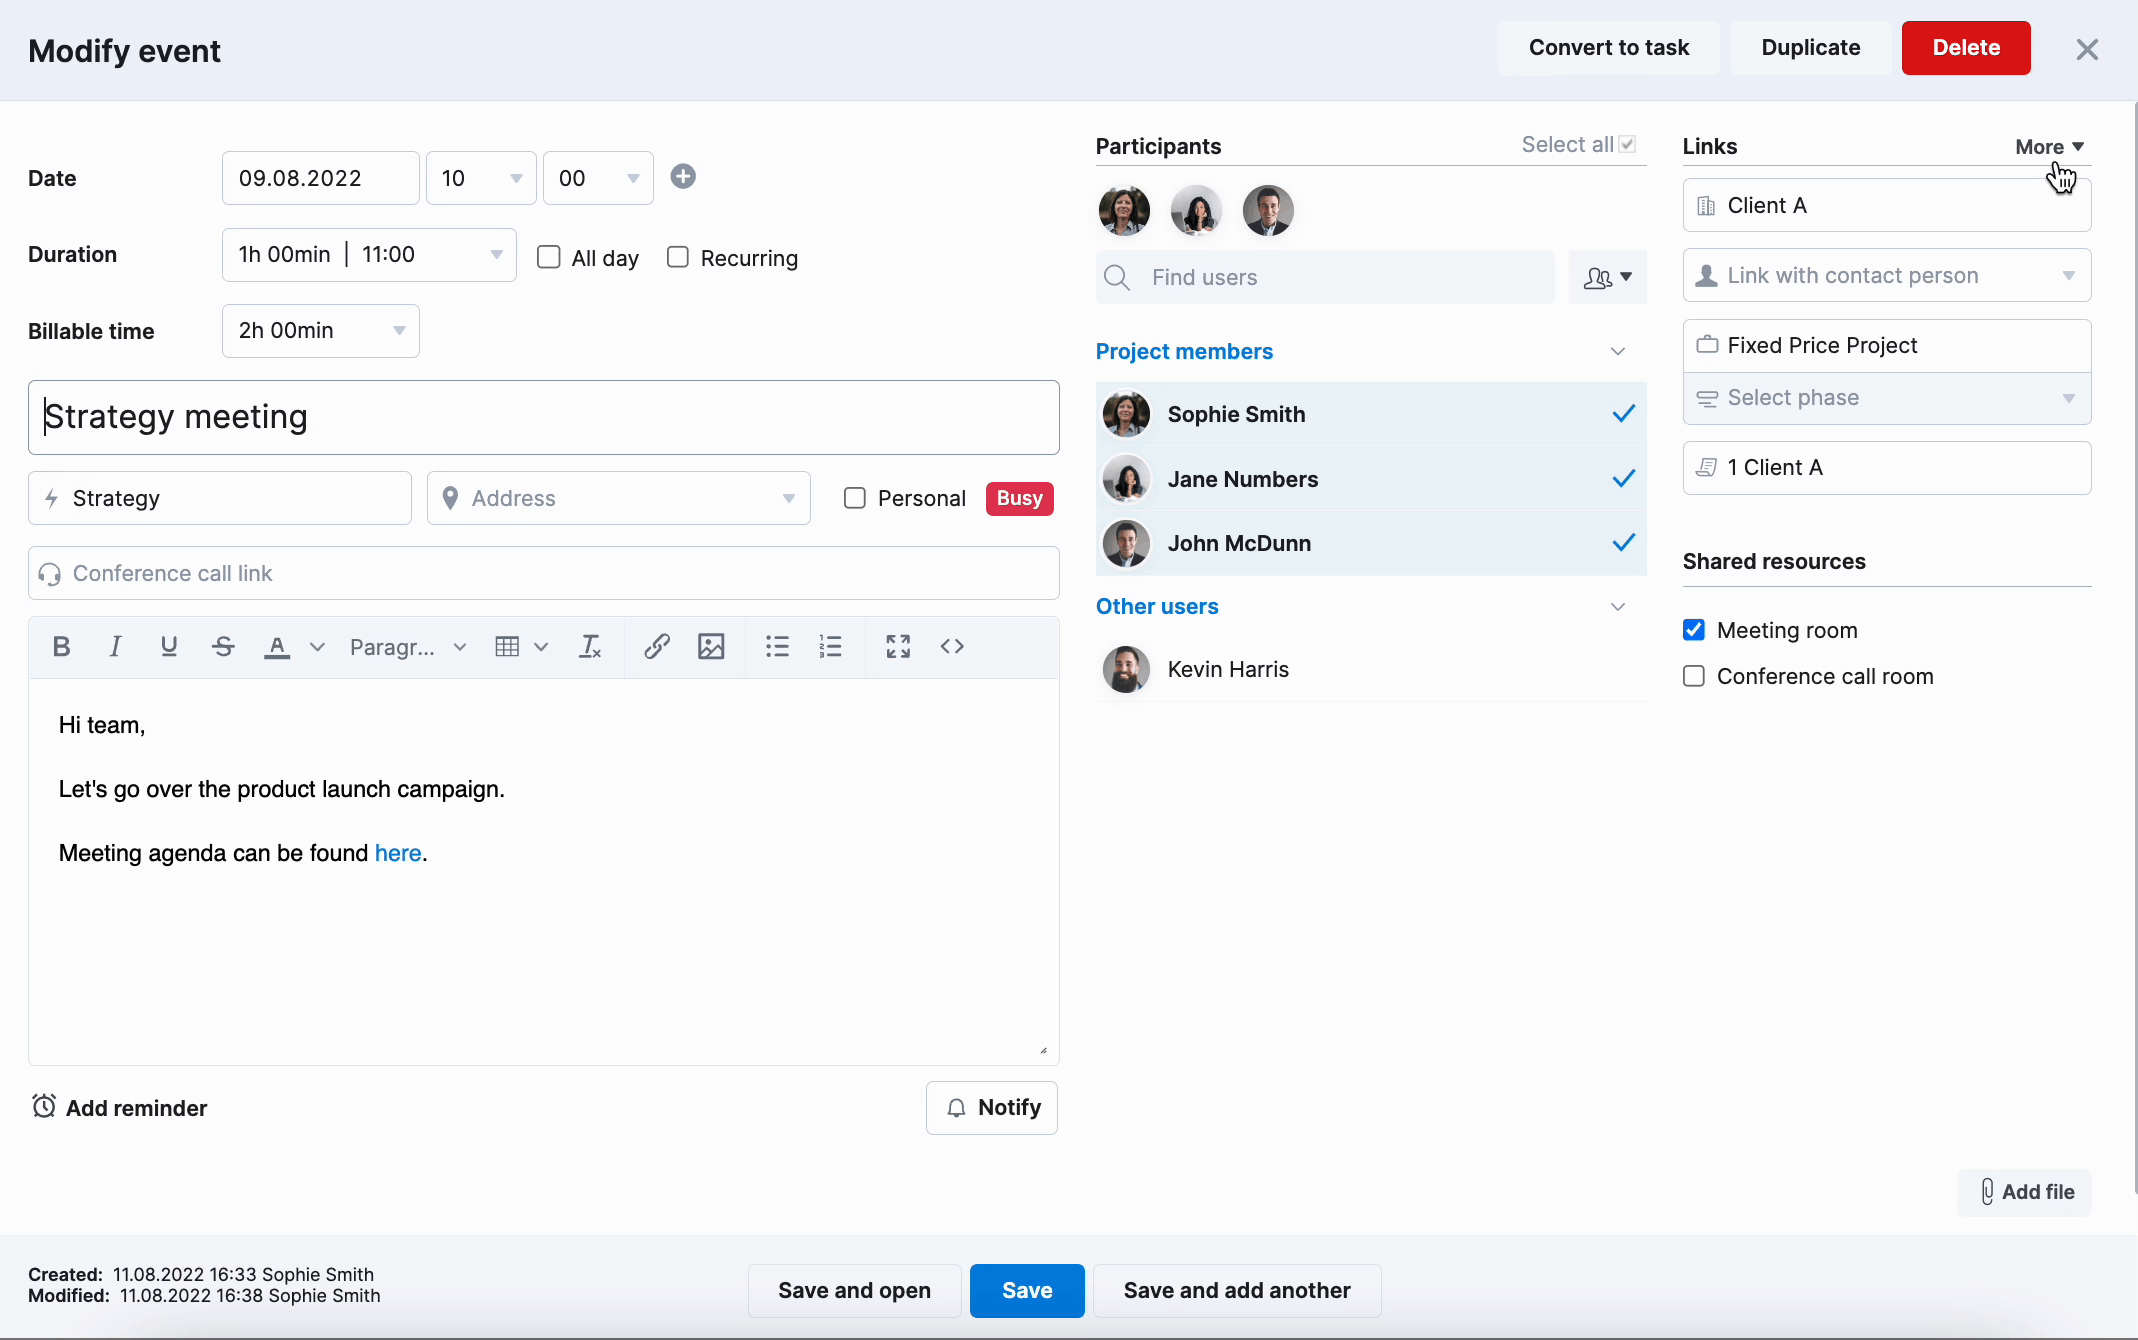This screenshot has height=1340, width=2138.
Task: Click the bulleted list icon
Action: [777, 647]
